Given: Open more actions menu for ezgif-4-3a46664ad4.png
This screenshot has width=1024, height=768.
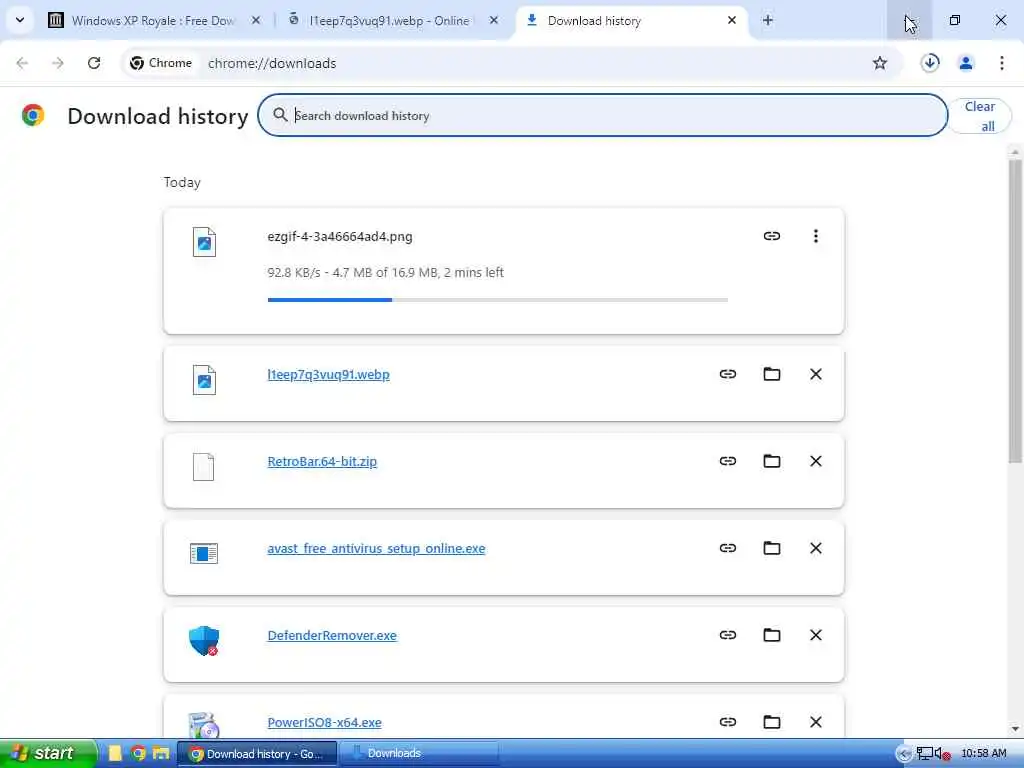Looking at the screenshot, I should (x=815, y=236).
